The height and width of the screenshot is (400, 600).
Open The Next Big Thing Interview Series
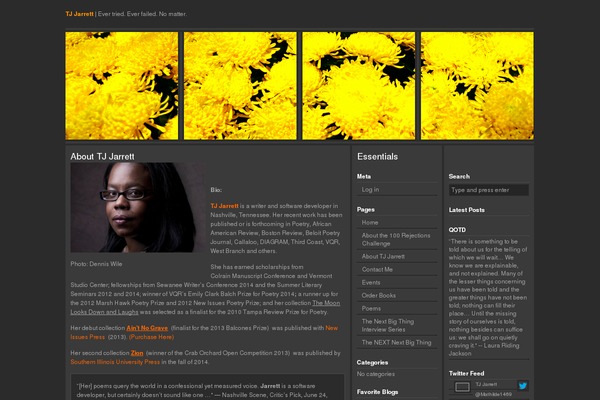pyautogui.click(x=388, y=325)
